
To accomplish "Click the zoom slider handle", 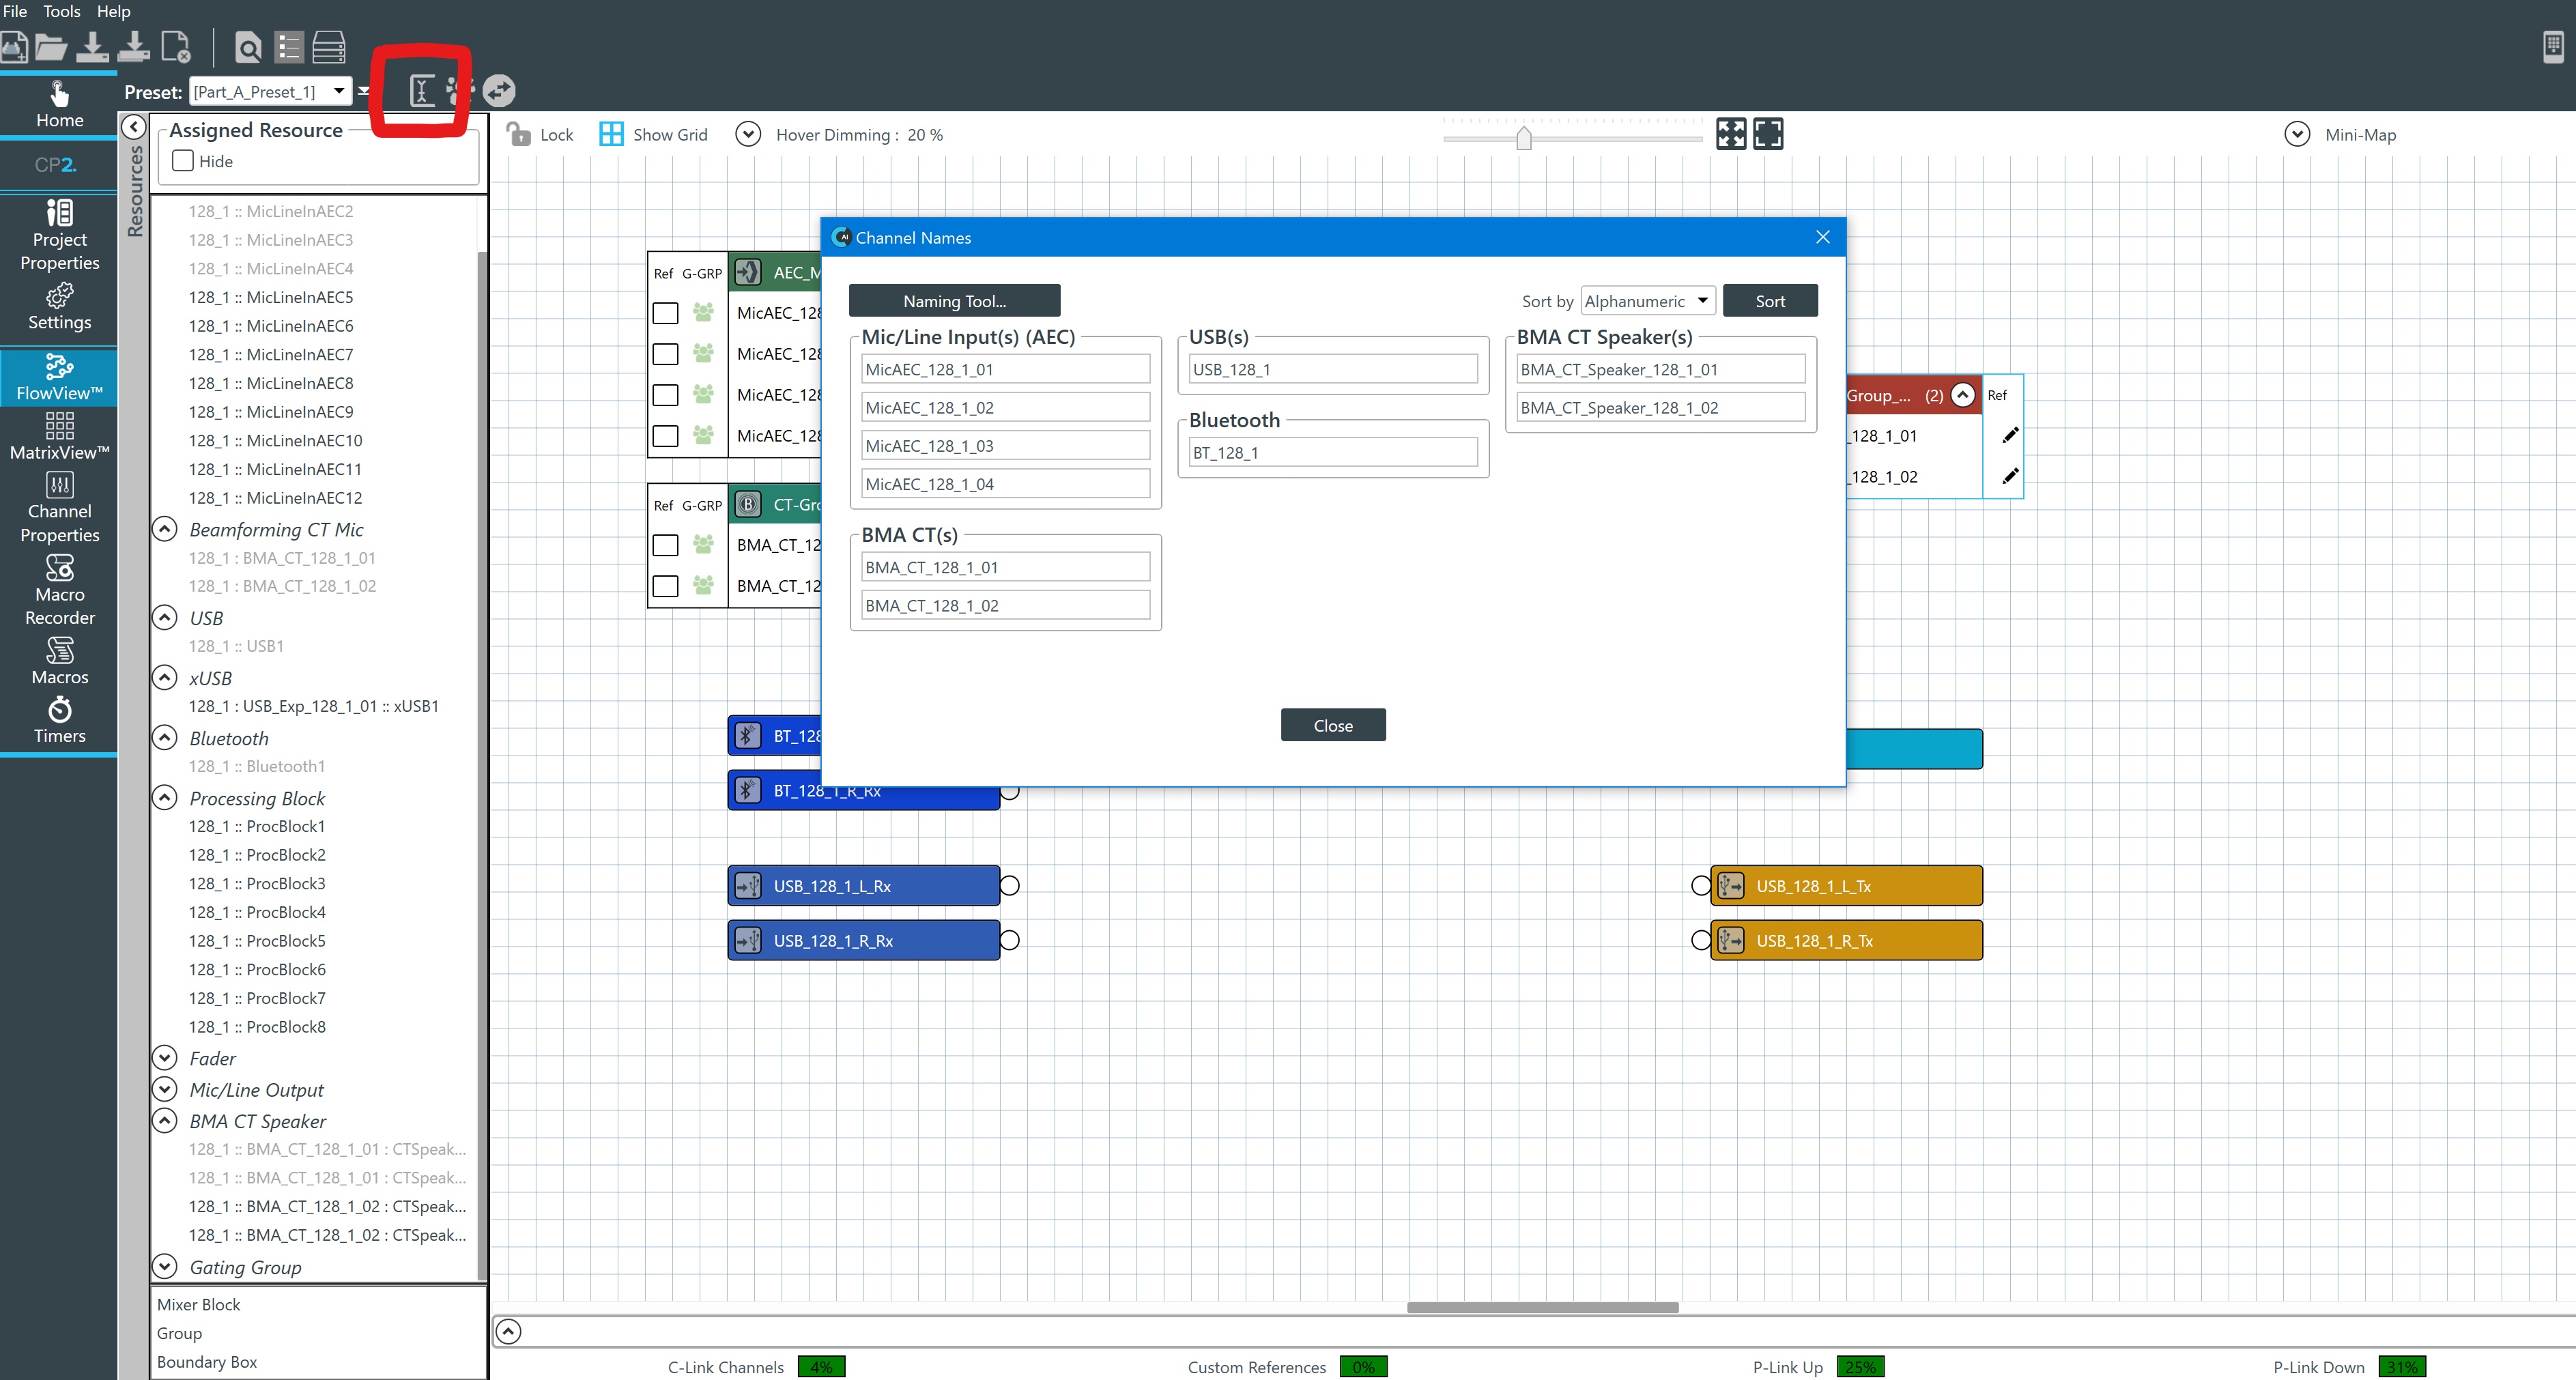I will 1523,138.
